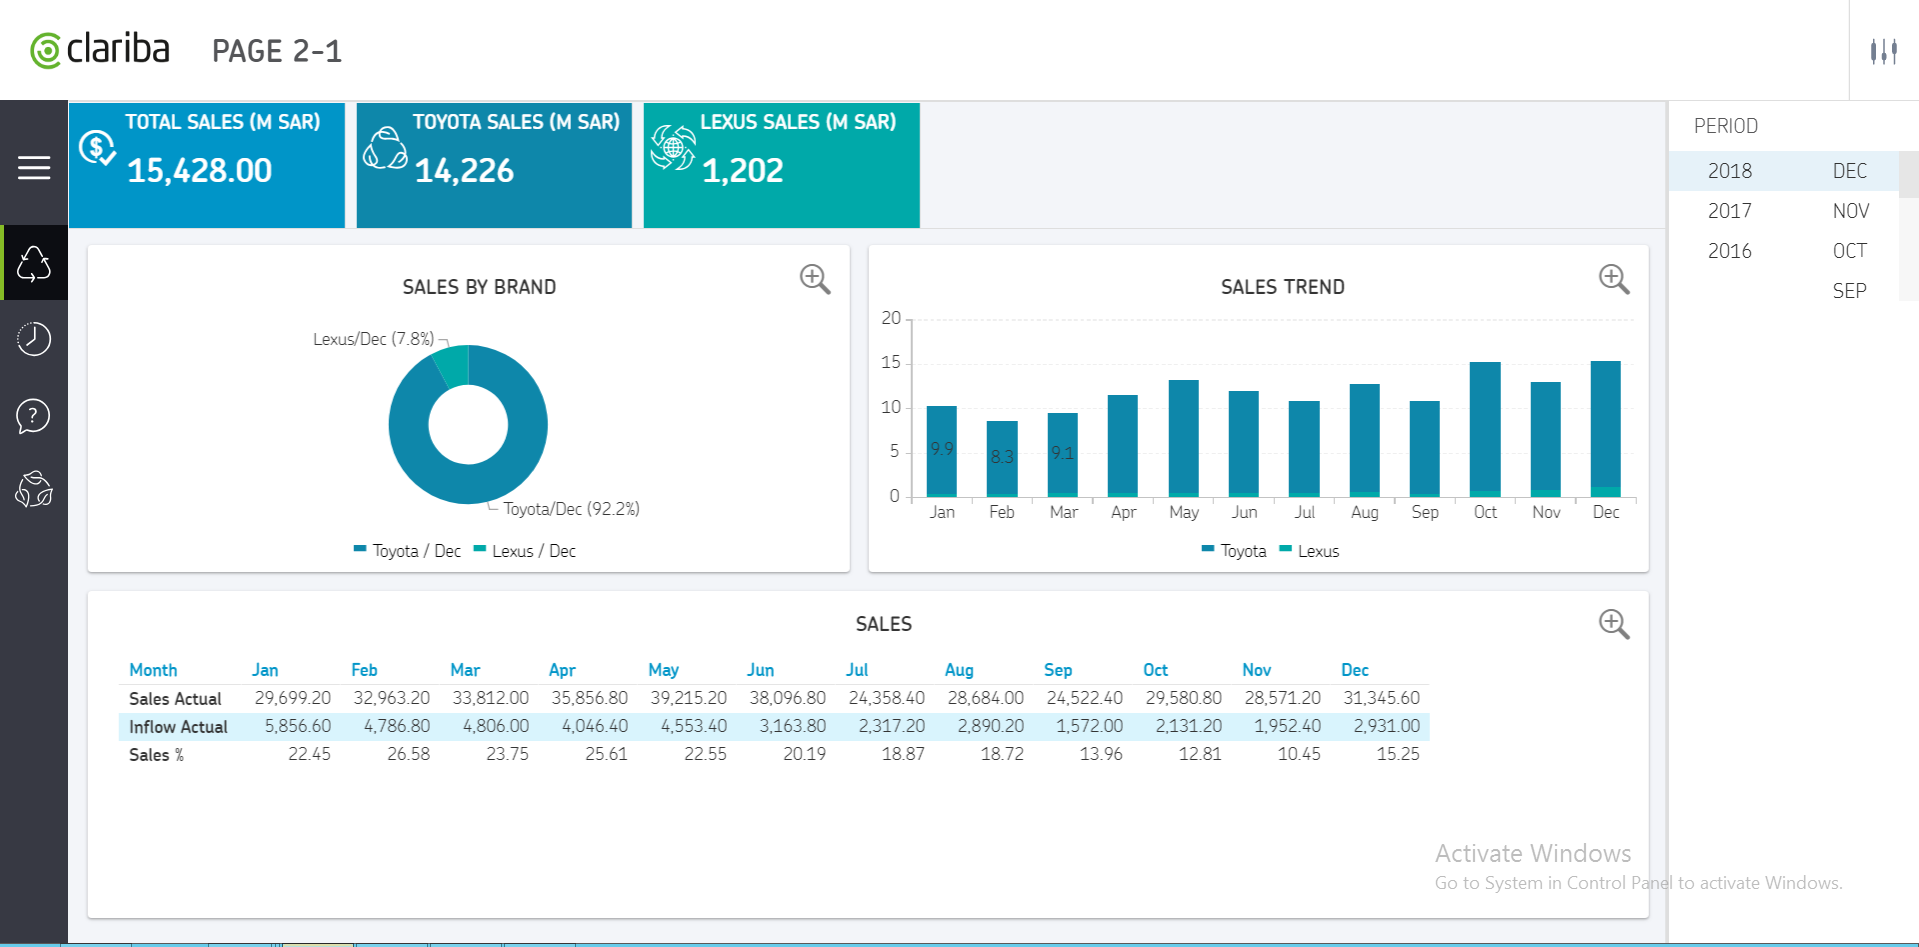Select year 2017 in Period filter

1730,211
